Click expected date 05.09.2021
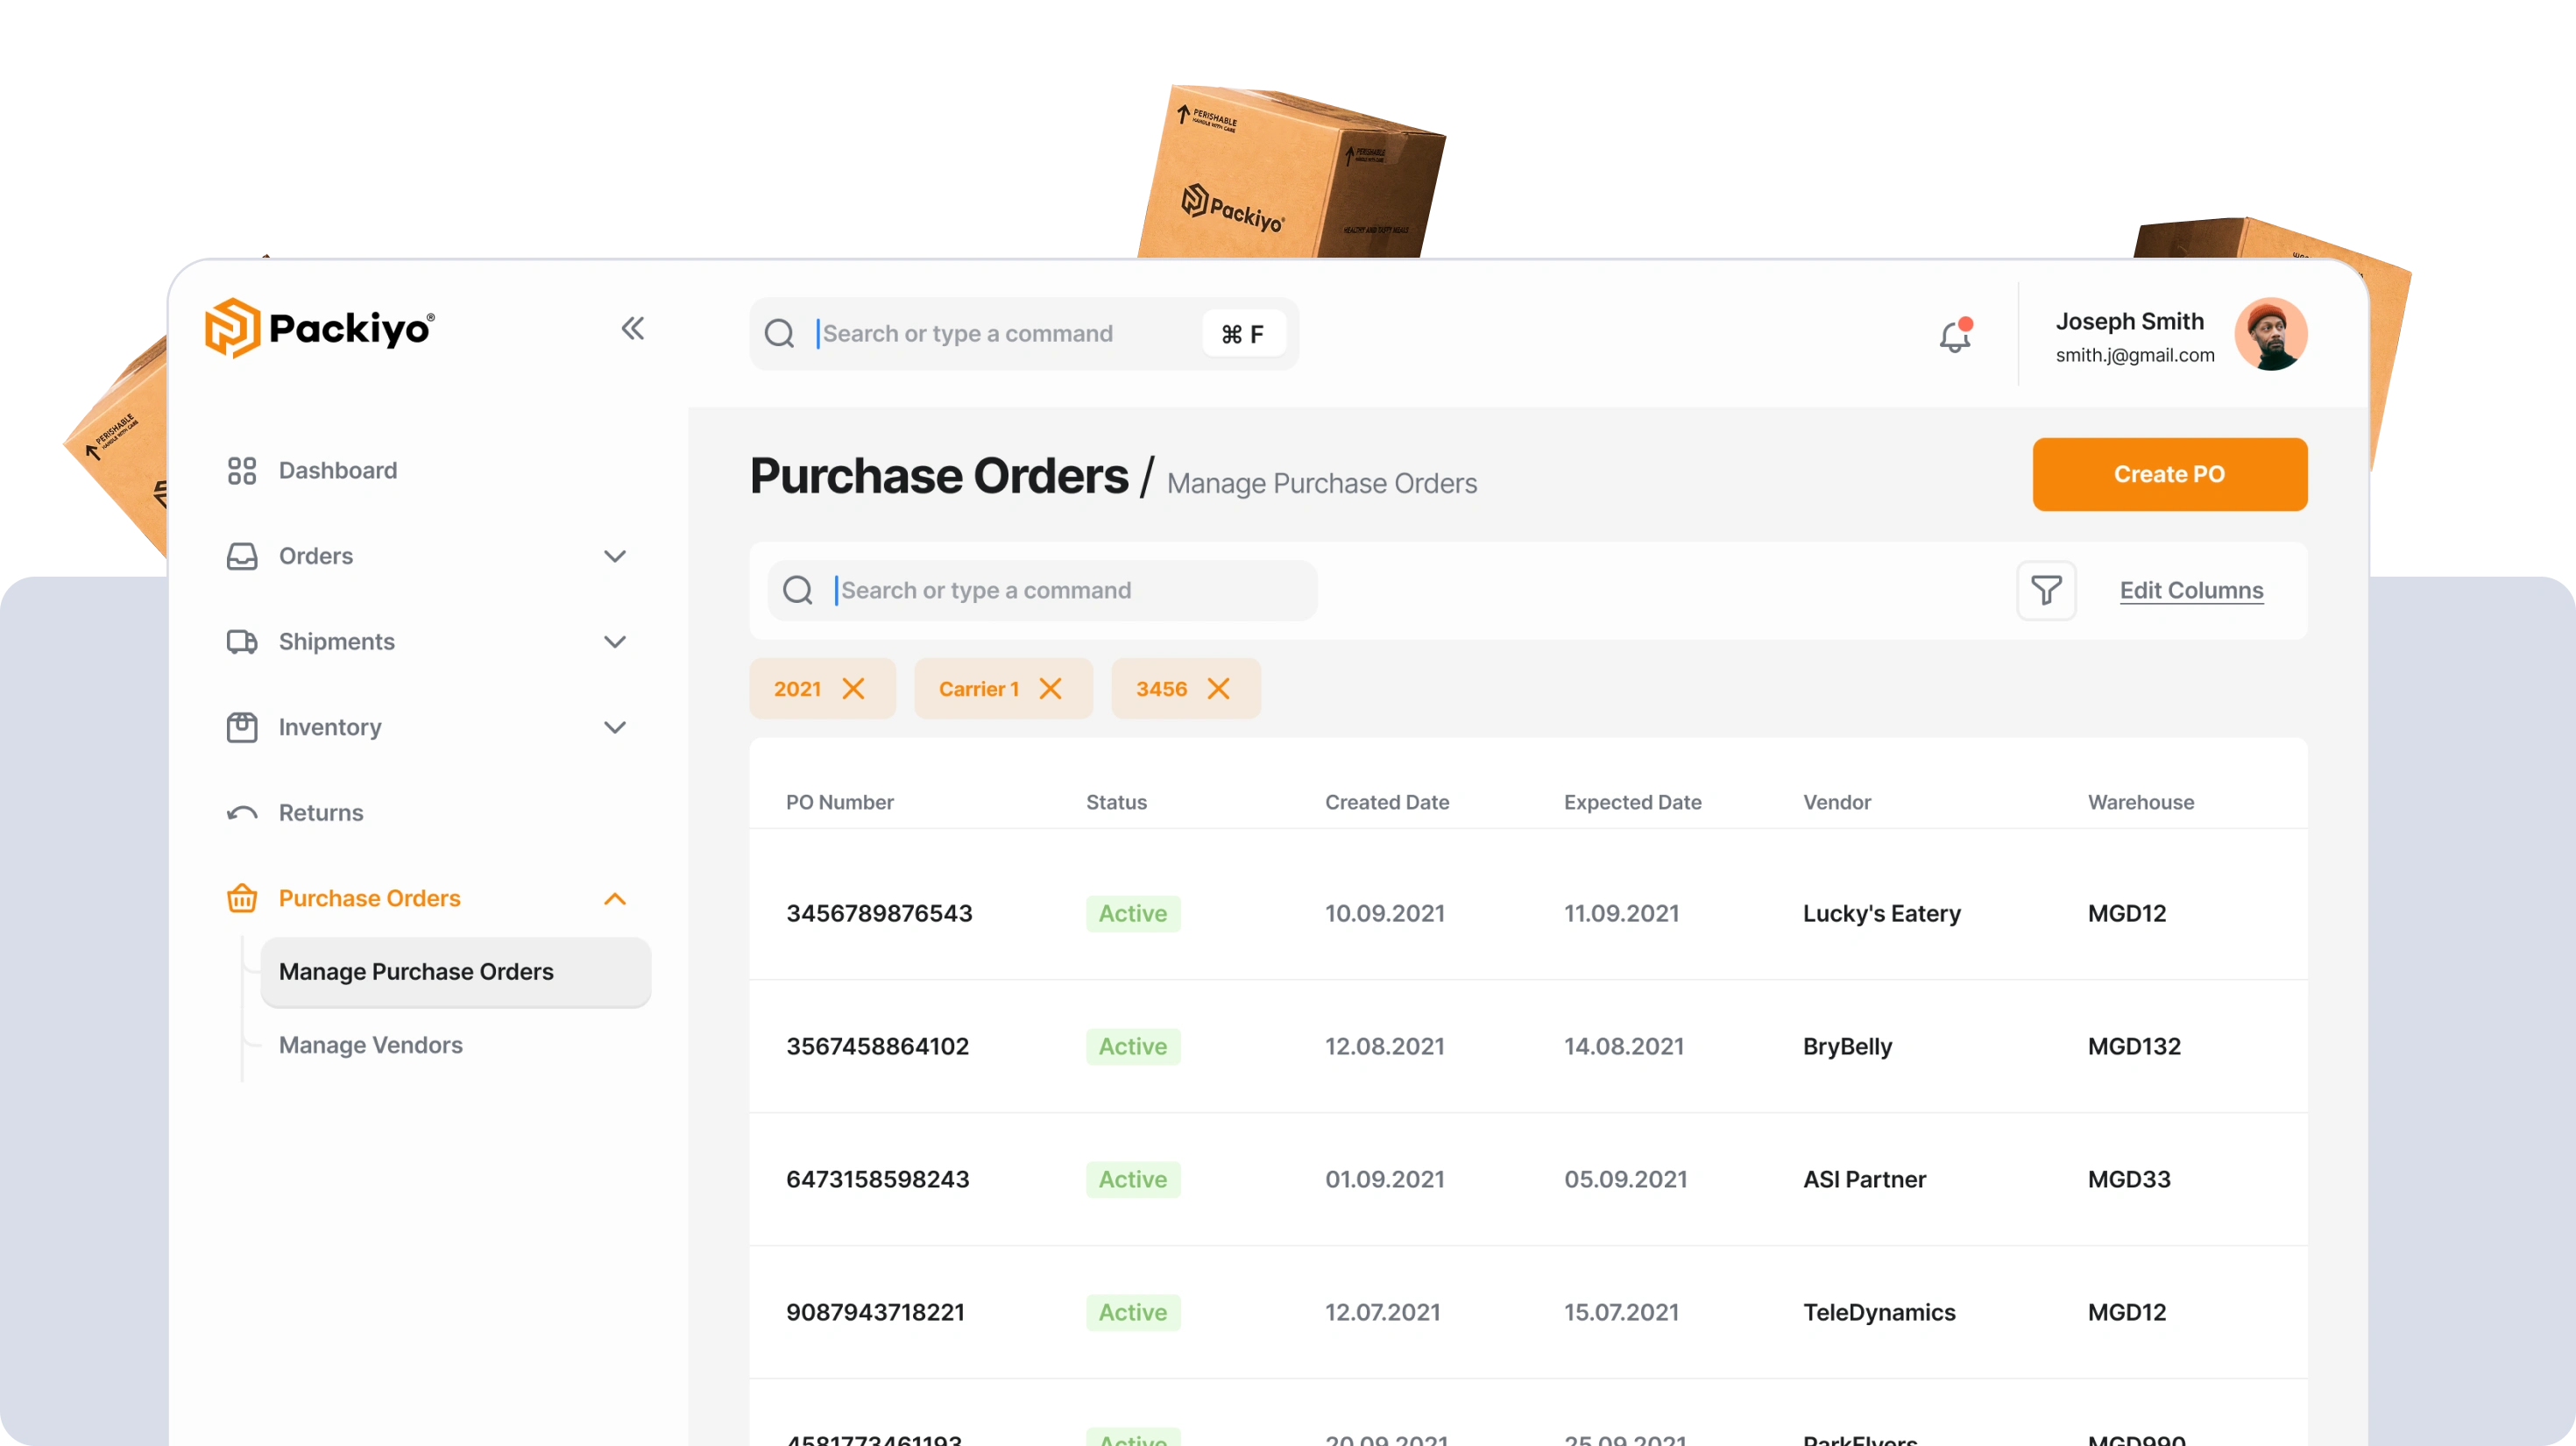 pyautogui.click(x=1625, y=1179)
